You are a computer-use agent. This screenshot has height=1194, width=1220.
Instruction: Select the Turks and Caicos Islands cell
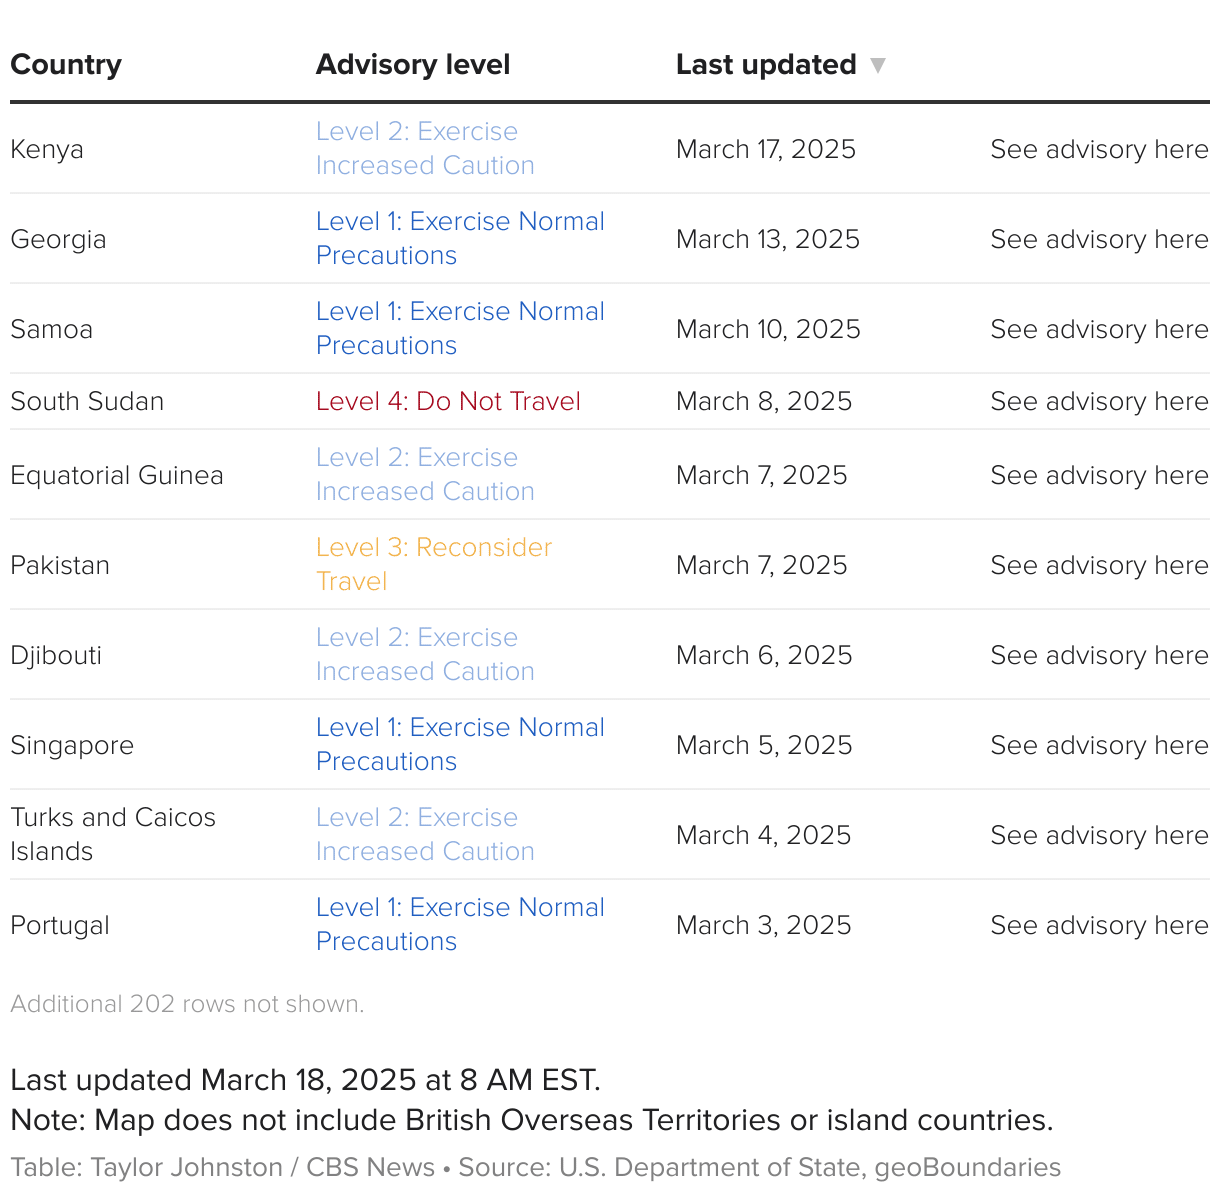click(113, 834)
